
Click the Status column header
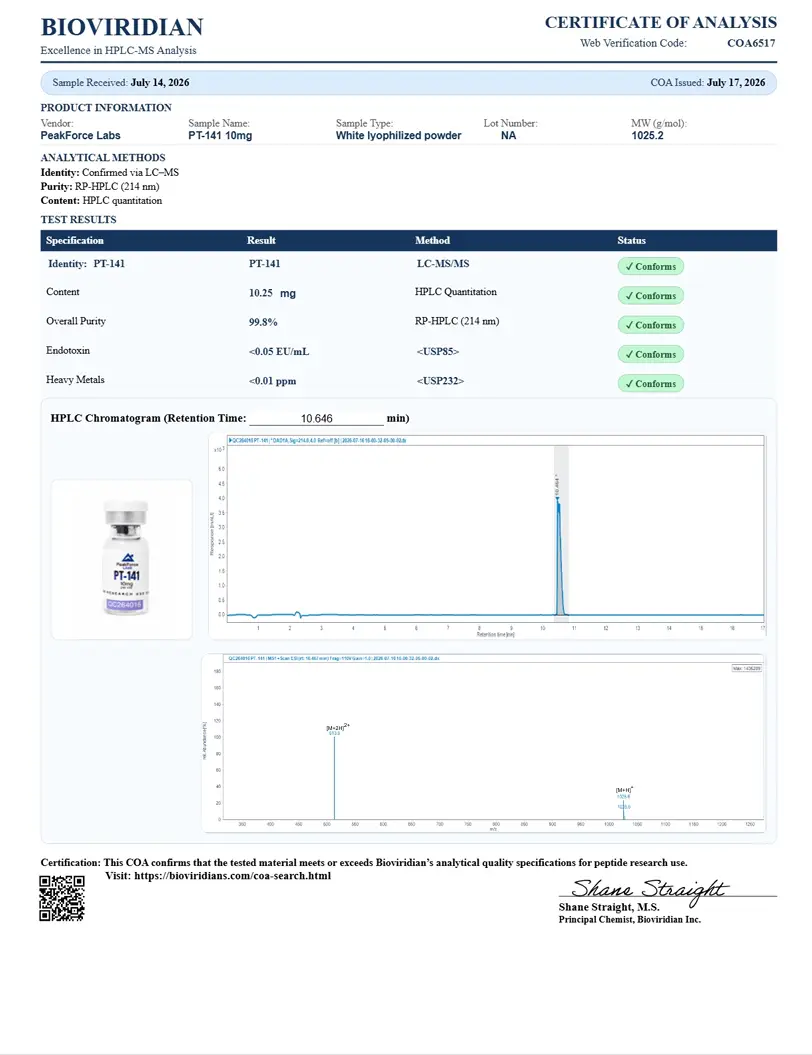[631, 240]
